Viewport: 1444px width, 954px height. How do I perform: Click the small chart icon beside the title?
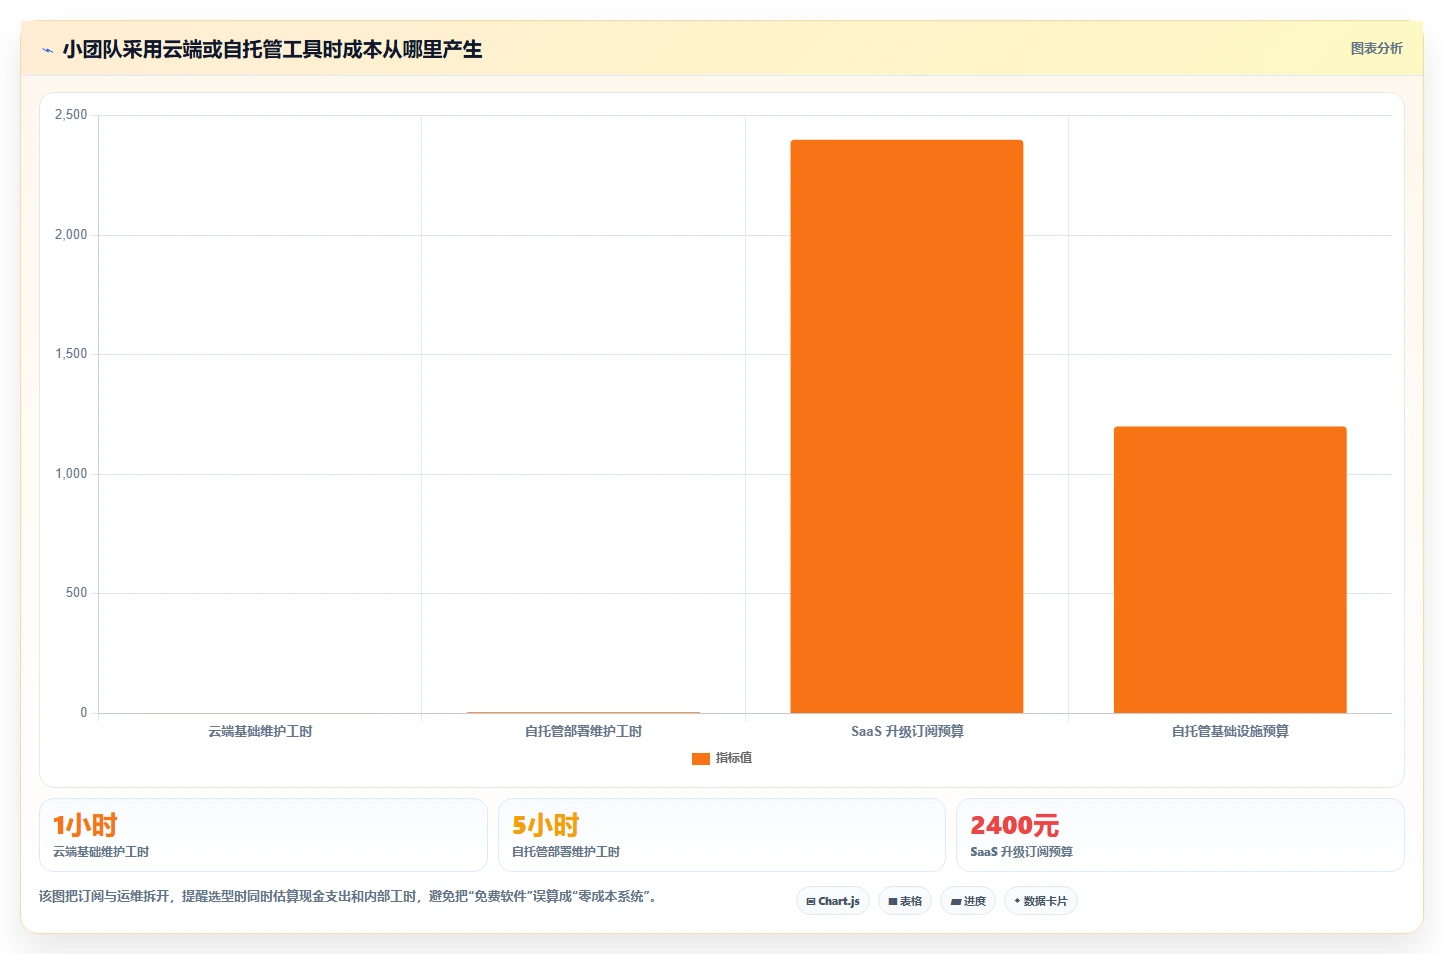pos(47,50)
